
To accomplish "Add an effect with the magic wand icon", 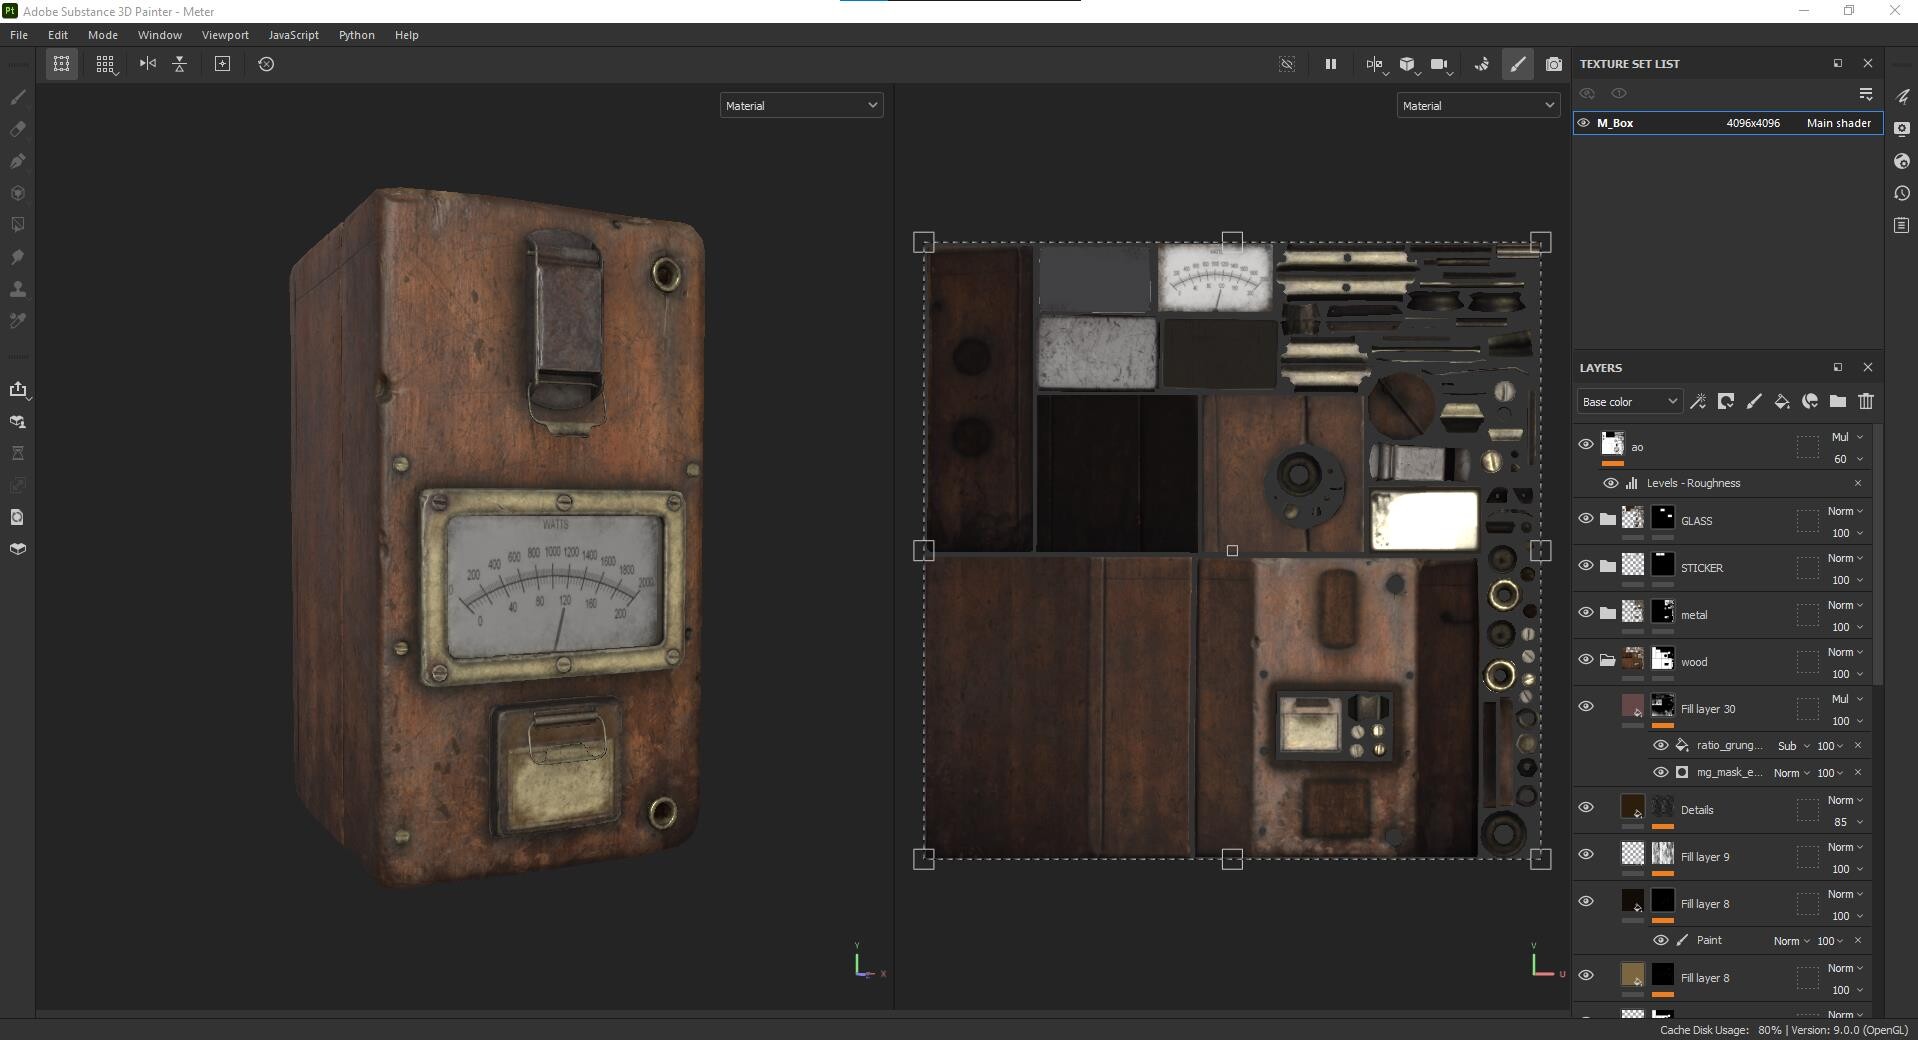I will click(x=1698, y=401).
